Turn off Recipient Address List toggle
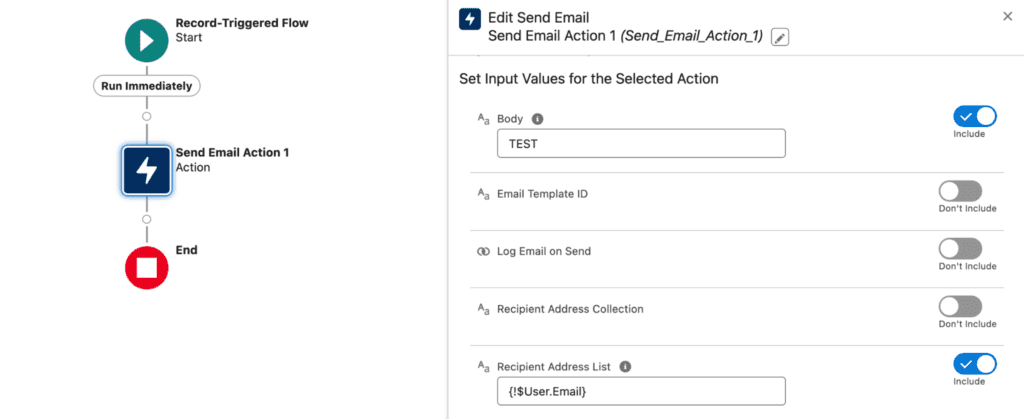The height and width of the screenshot is (419, 1024). pos(975,364)
